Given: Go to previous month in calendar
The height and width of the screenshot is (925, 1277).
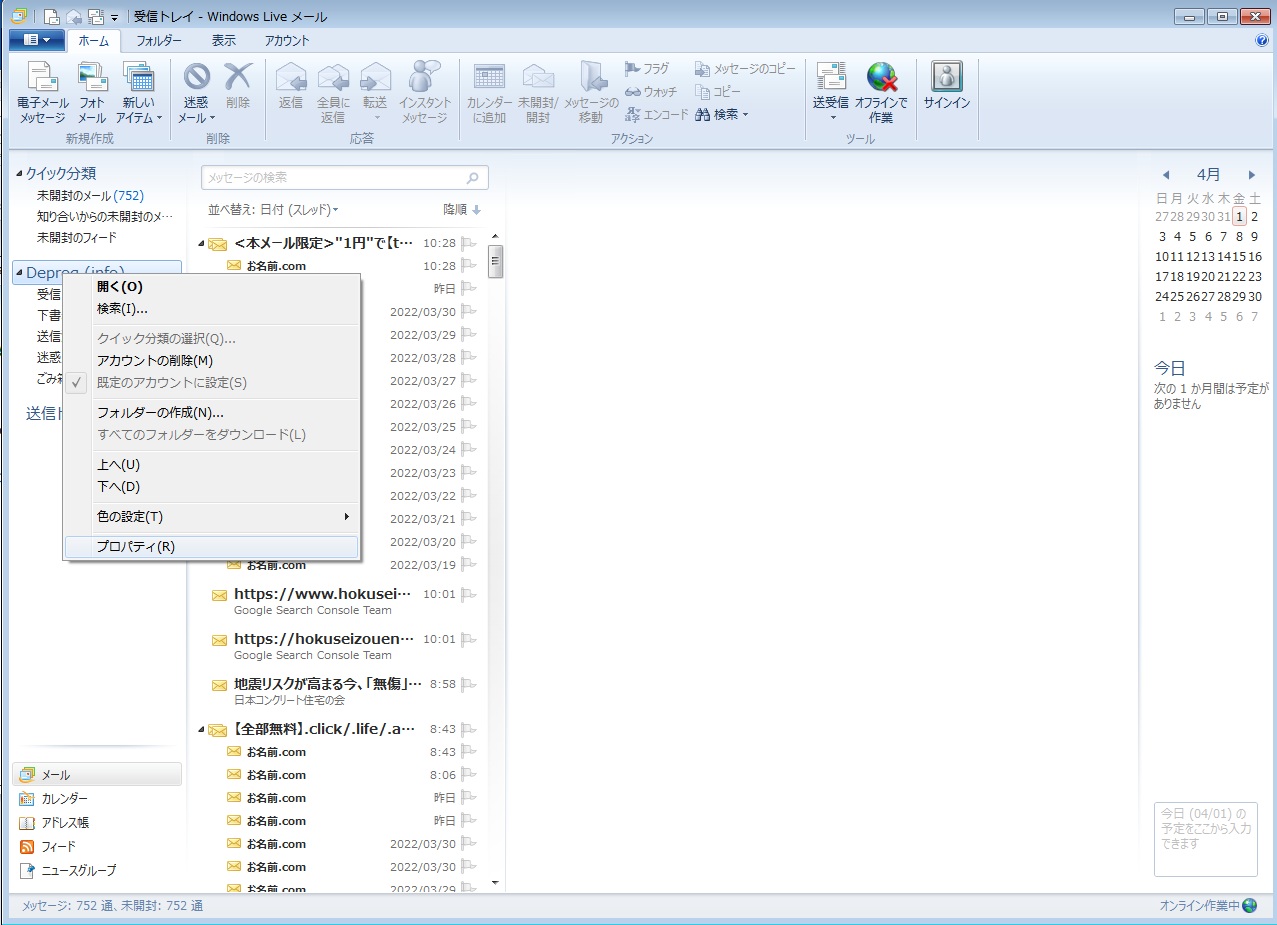Looking at the screenshot, I should [x=1165, y=175].
